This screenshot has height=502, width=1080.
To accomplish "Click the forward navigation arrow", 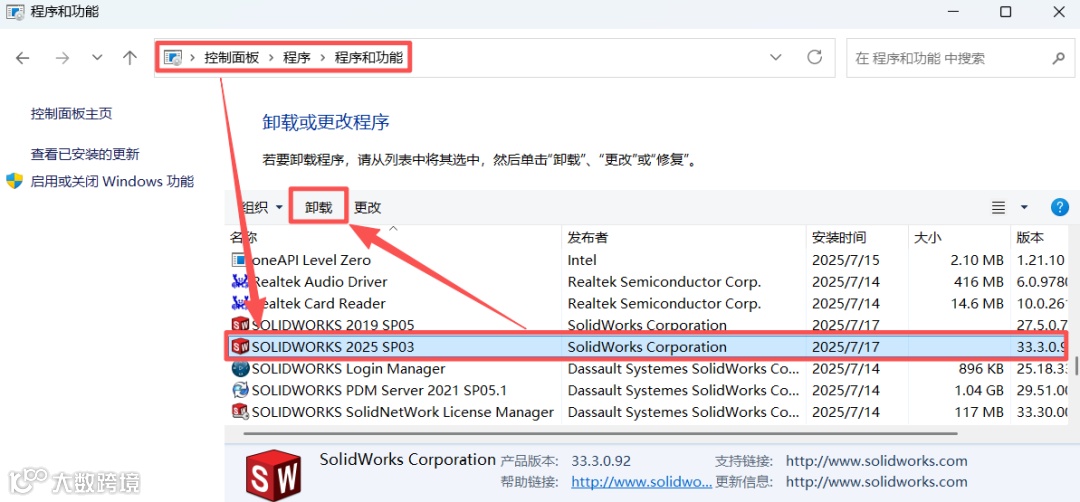I will 63,58.
